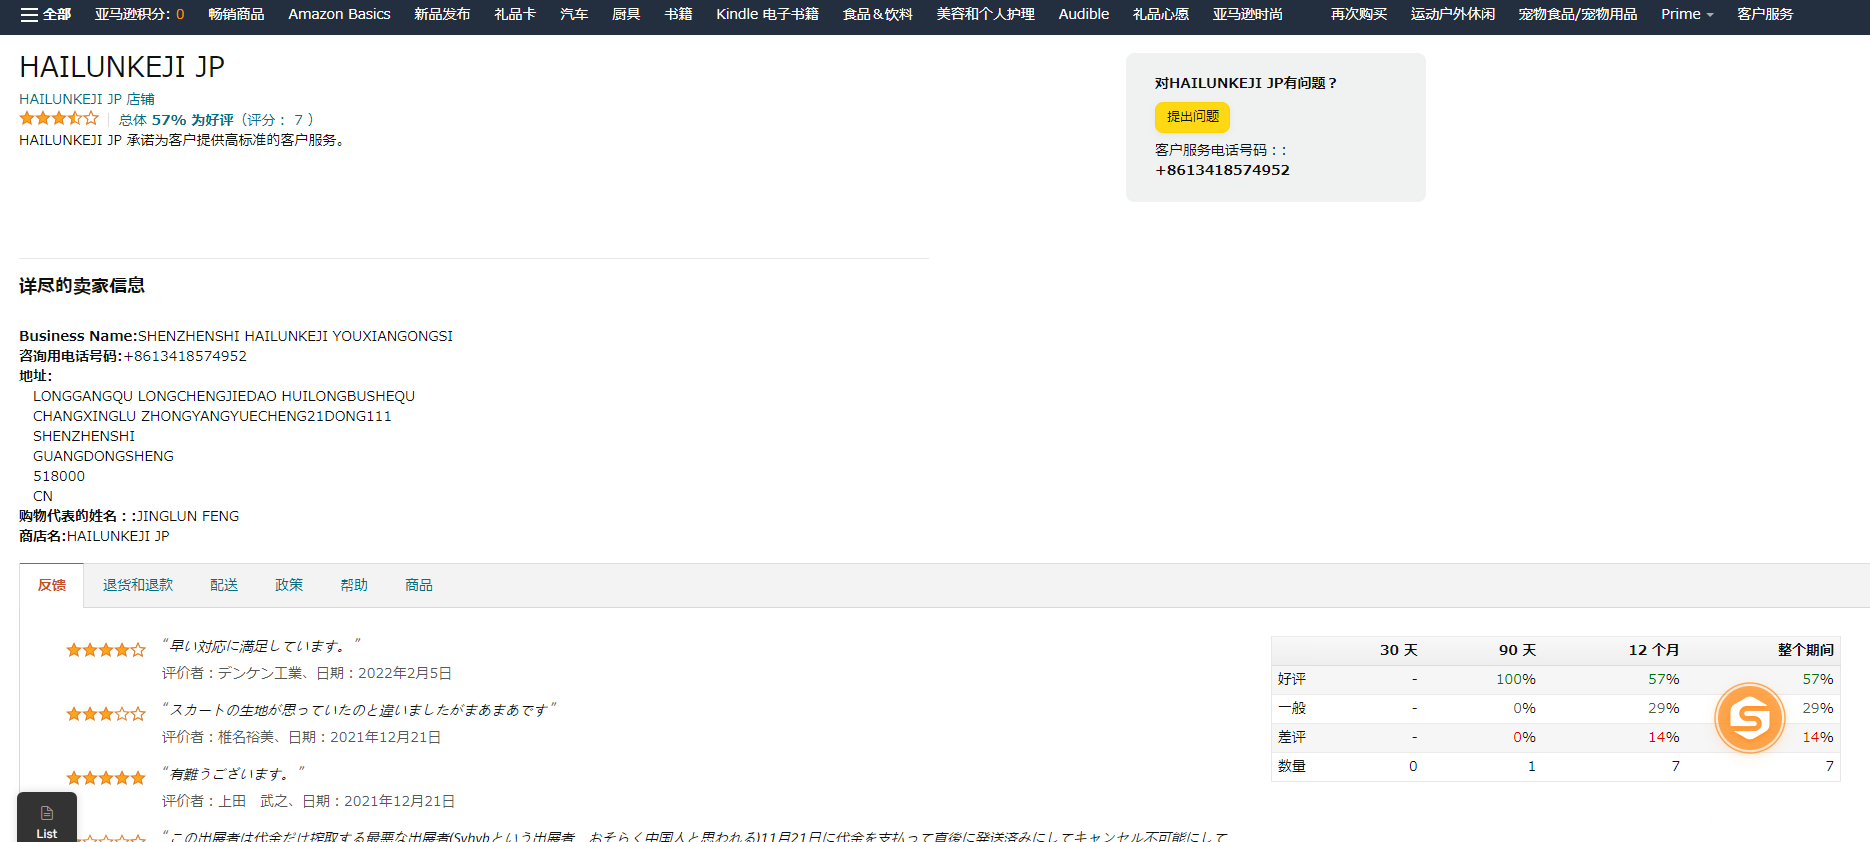Click the reviewer line 上田 武之
Viewport: 1870px width, 842px height.
[x=308, y=801]
